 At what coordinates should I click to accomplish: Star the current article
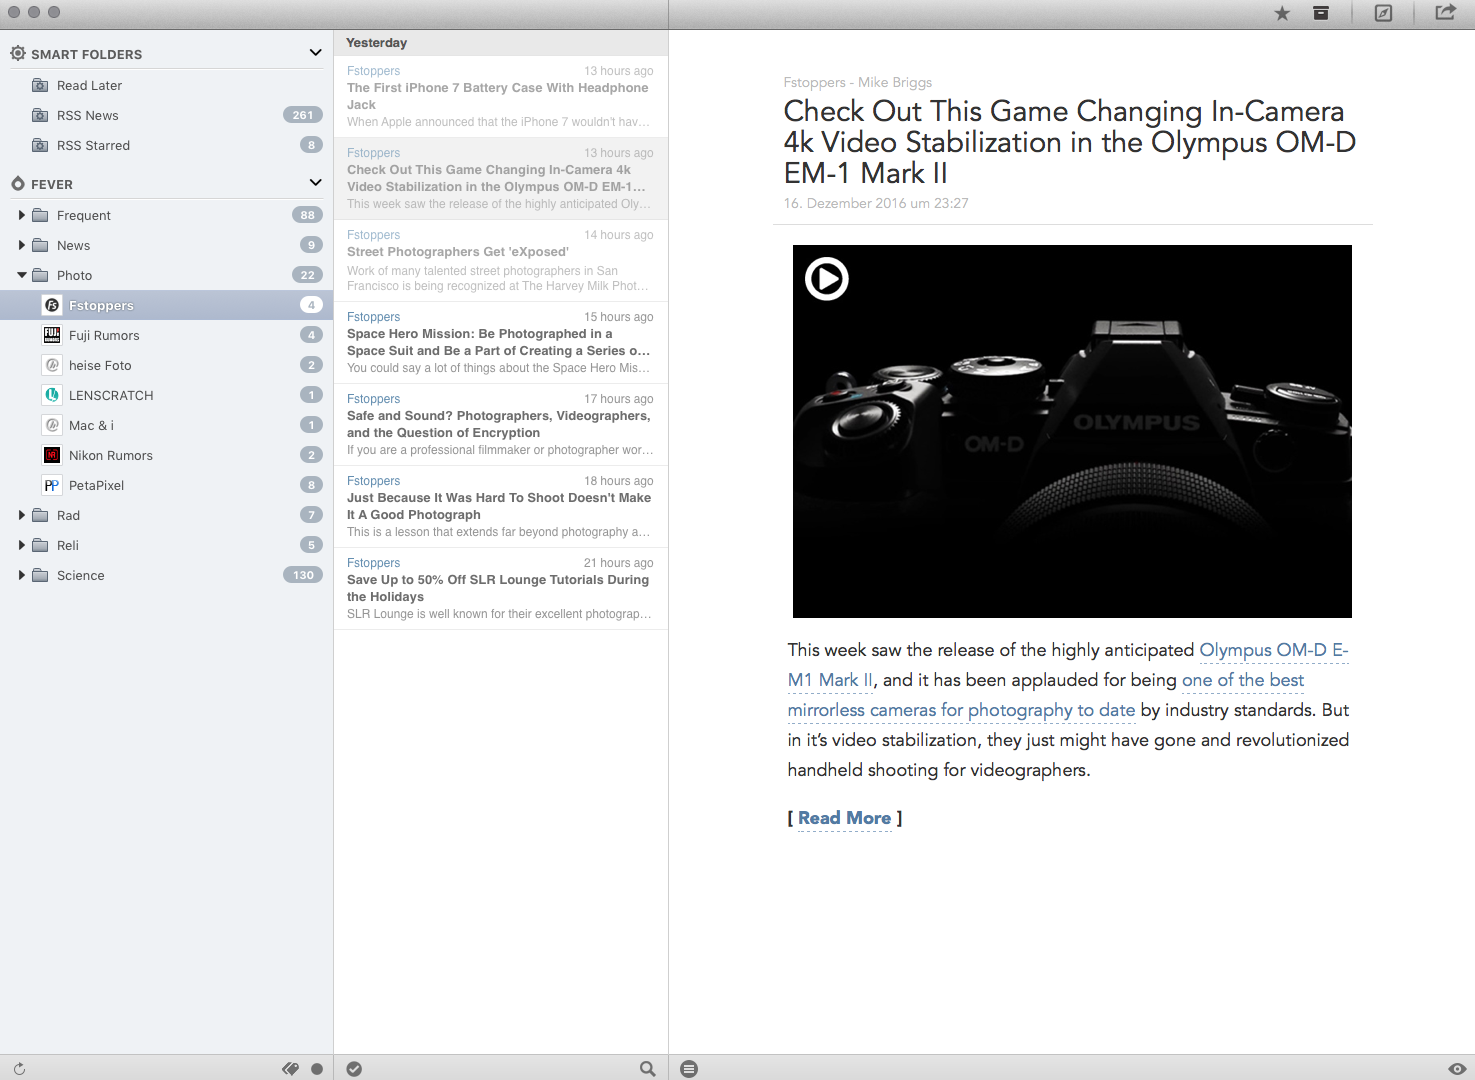click(1282, 14)
